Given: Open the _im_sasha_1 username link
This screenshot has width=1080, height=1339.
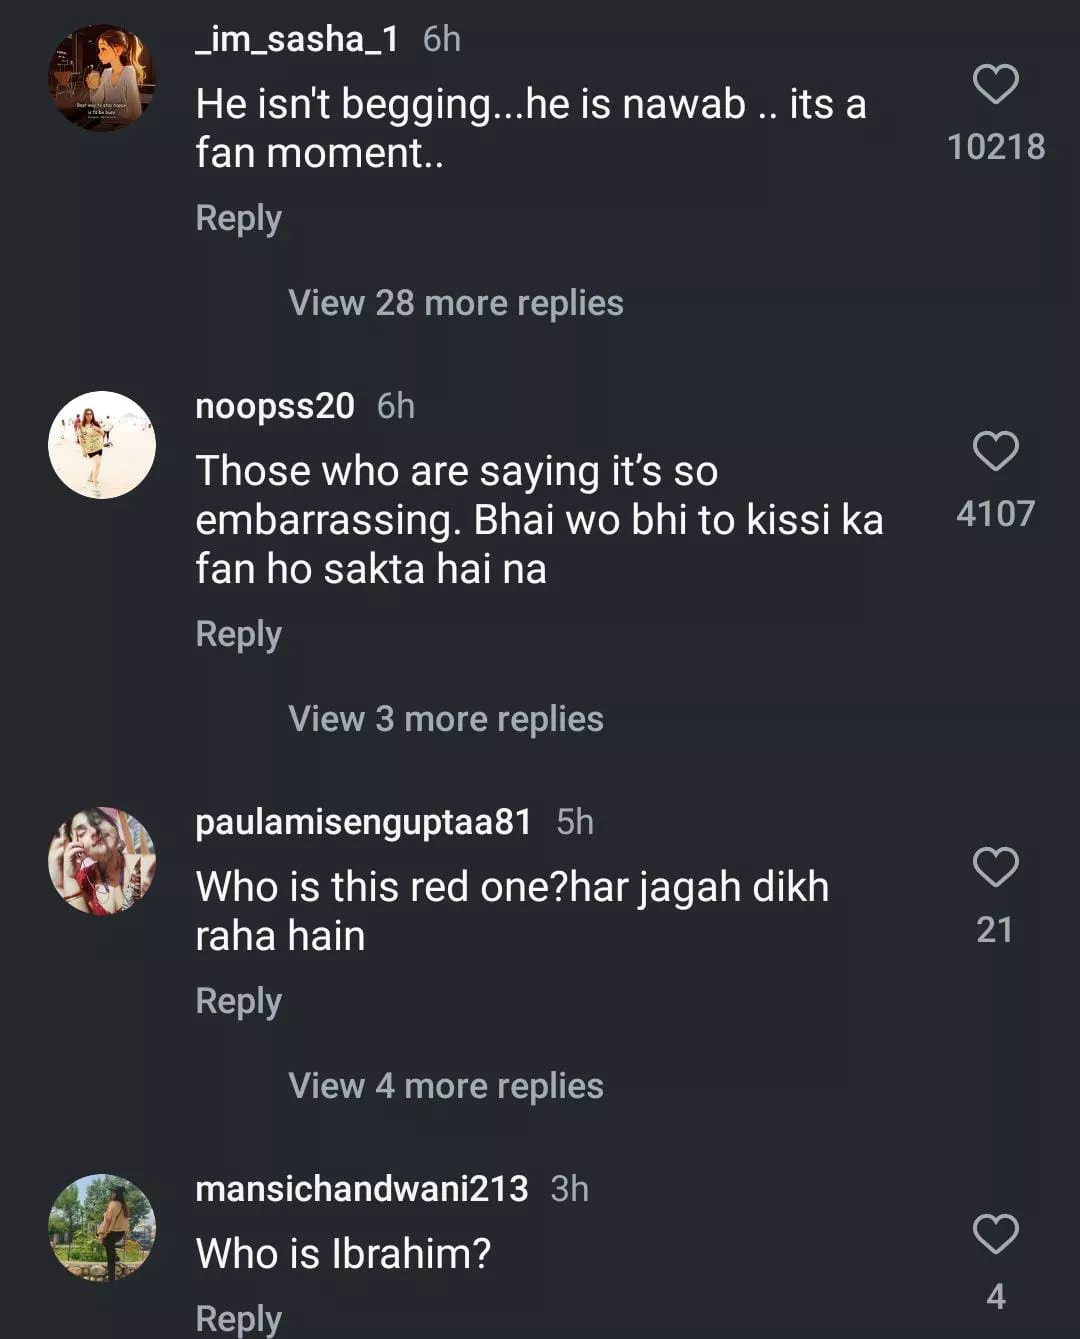Looking at the screenshot, I should click(297, 39).
